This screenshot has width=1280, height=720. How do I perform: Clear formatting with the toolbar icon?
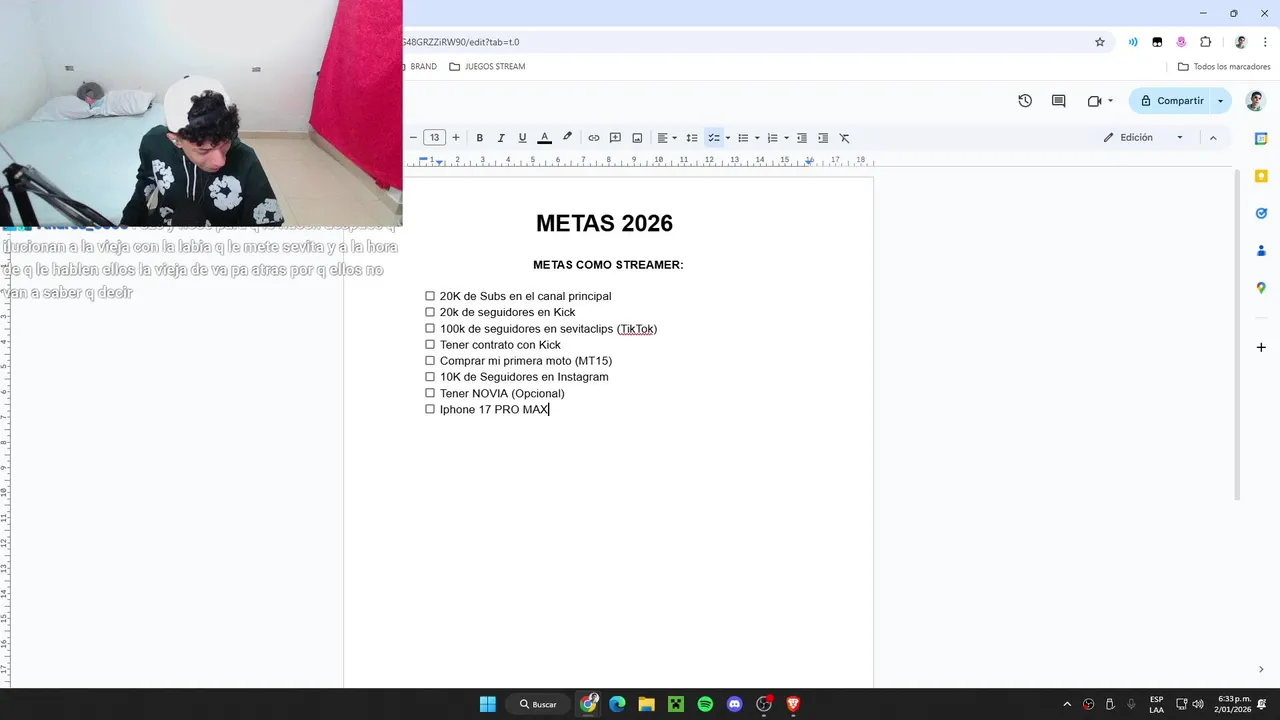844,138
